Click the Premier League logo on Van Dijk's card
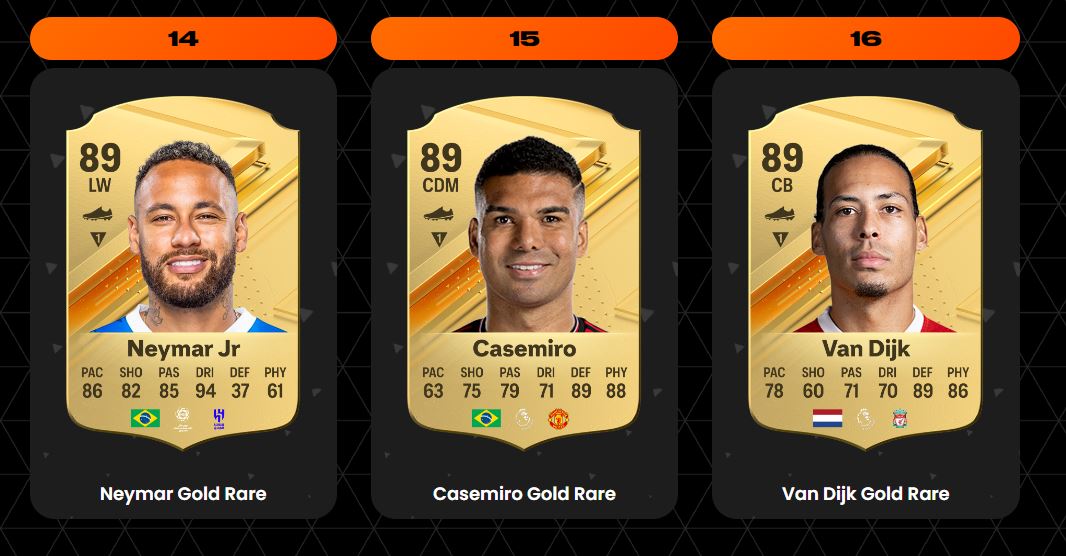This screenshot has height=556, width=1066. coord(865,418)
